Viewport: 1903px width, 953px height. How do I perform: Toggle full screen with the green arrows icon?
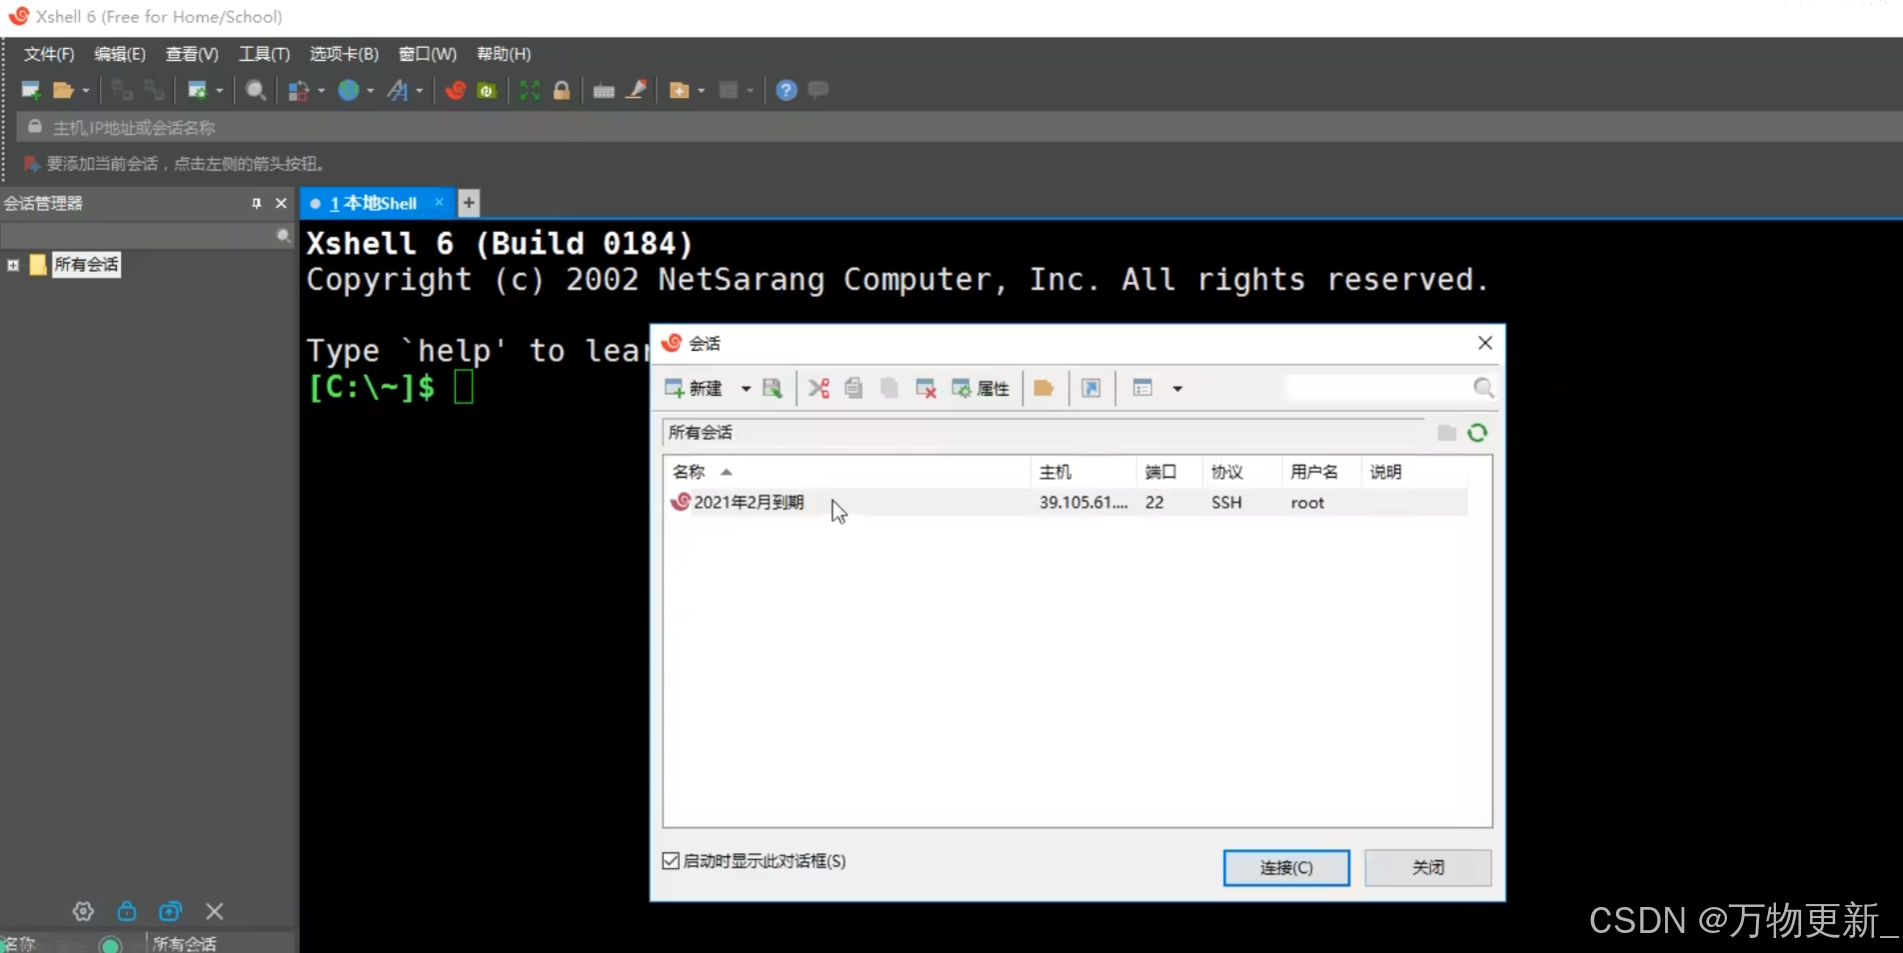(530, 90)
